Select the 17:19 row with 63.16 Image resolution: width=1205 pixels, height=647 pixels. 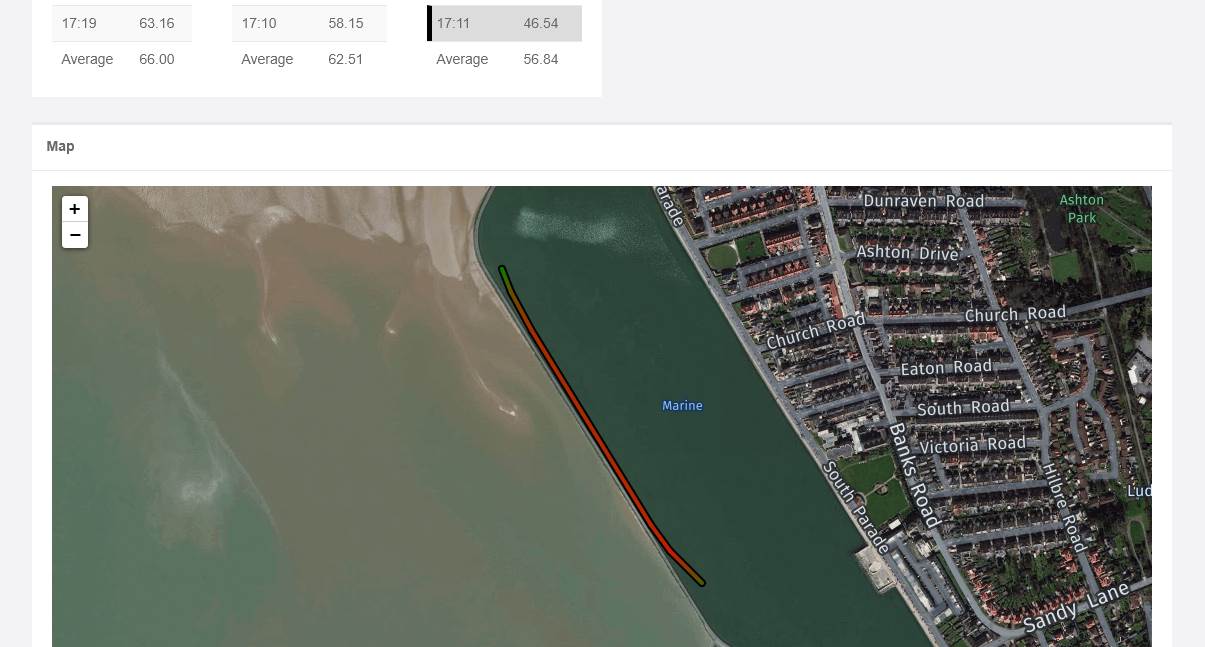pyautogui.click(x=121, y=23)
